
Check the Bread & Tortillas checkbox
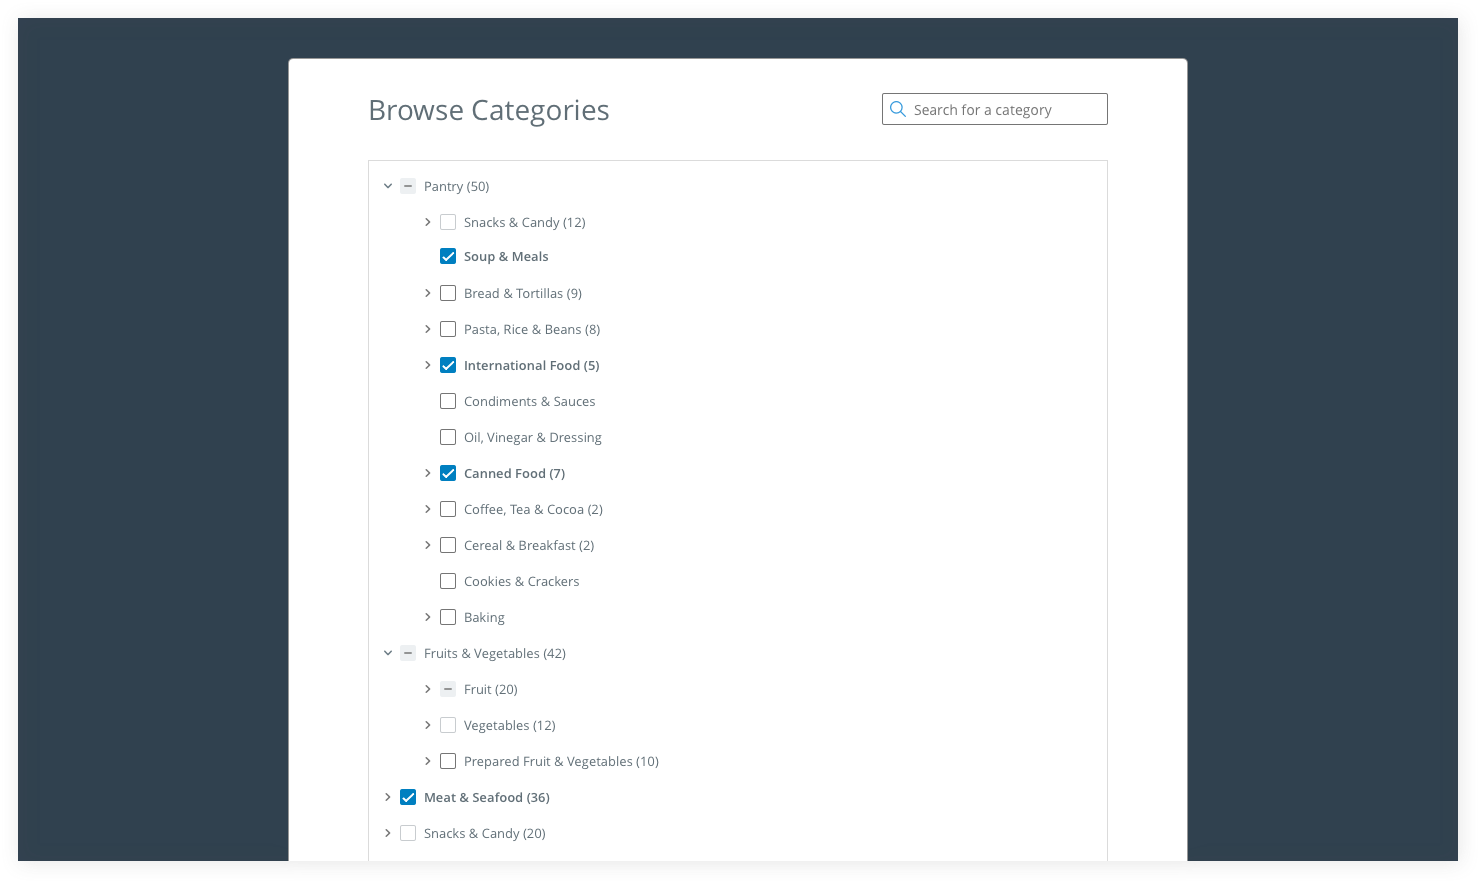(448, 293)
